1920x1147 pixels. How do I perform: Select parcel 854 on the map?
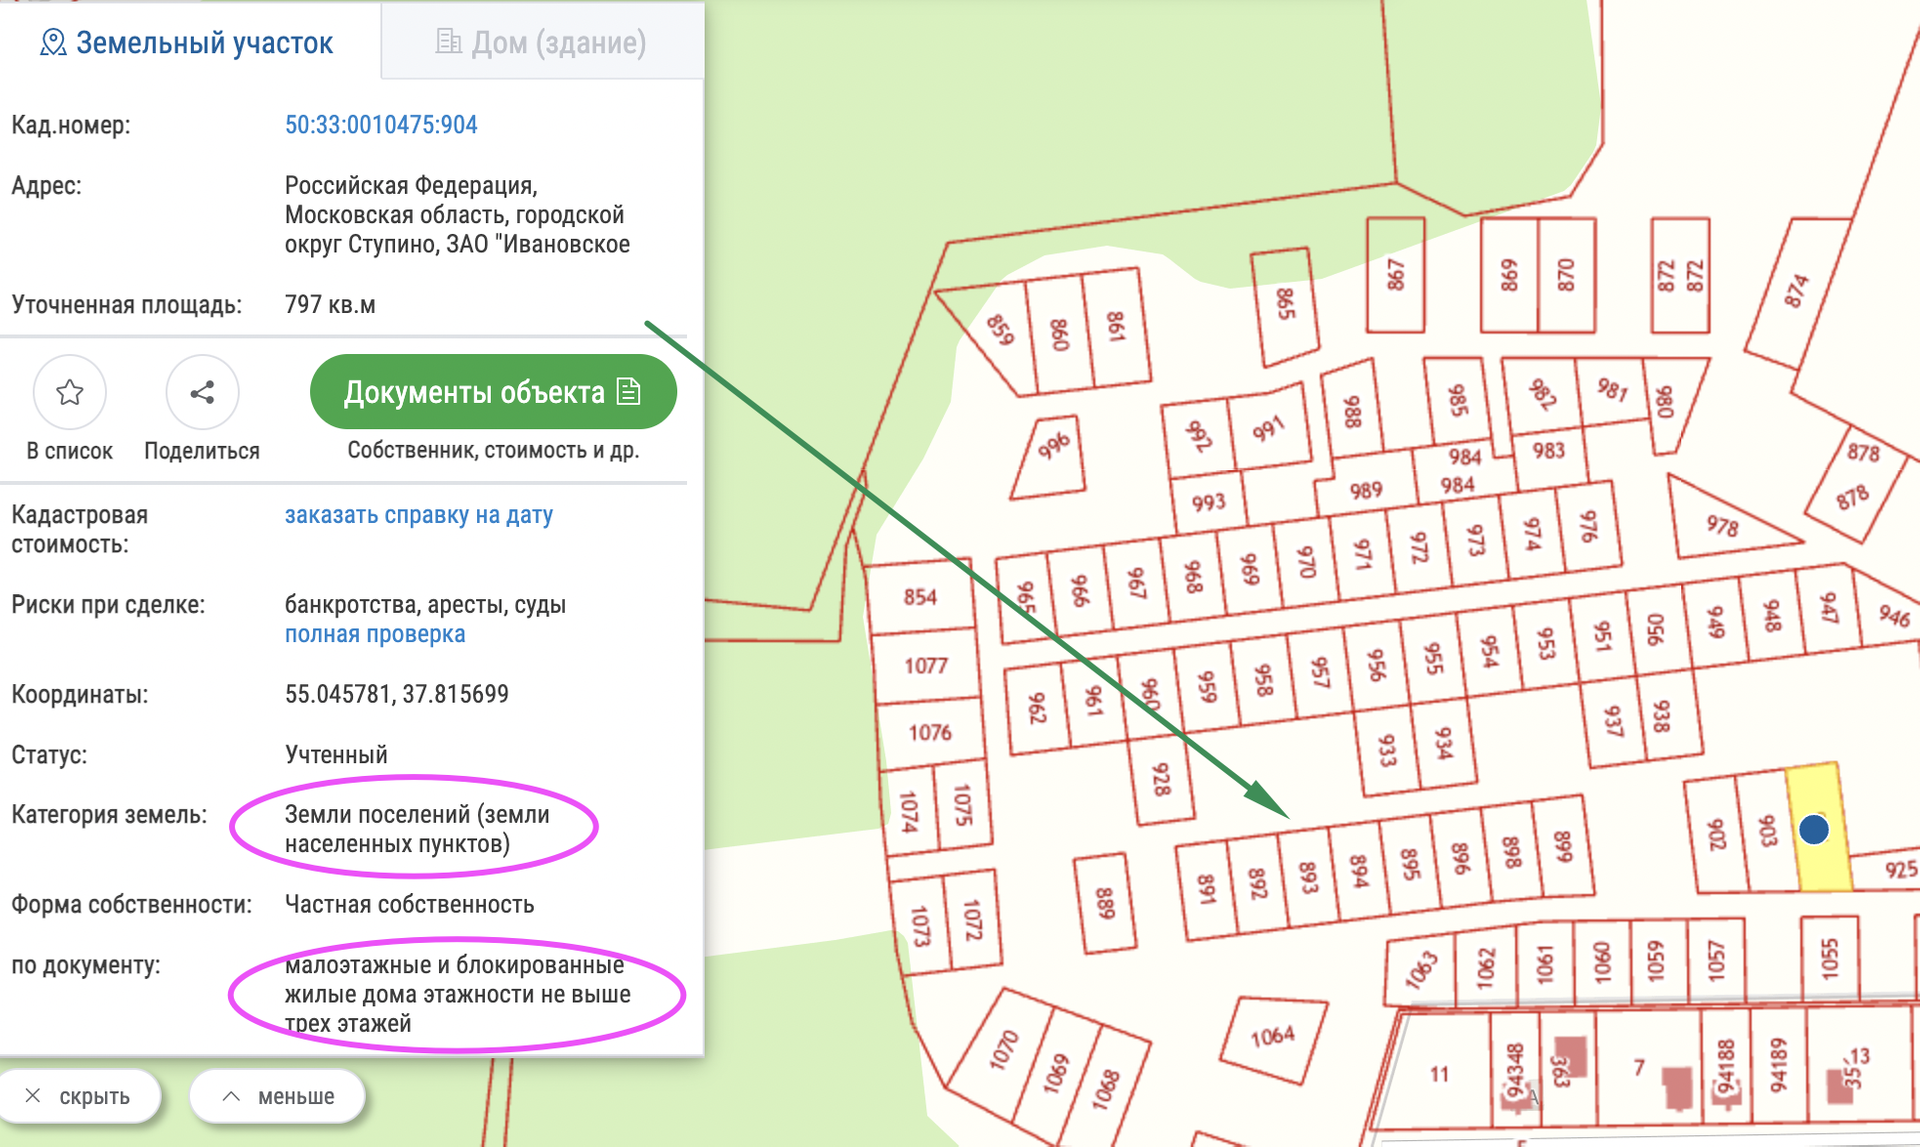point(919,597)
